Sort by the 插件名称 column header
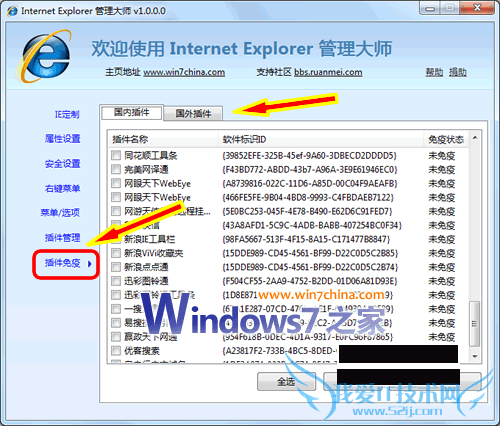 [x=163, y=139]
